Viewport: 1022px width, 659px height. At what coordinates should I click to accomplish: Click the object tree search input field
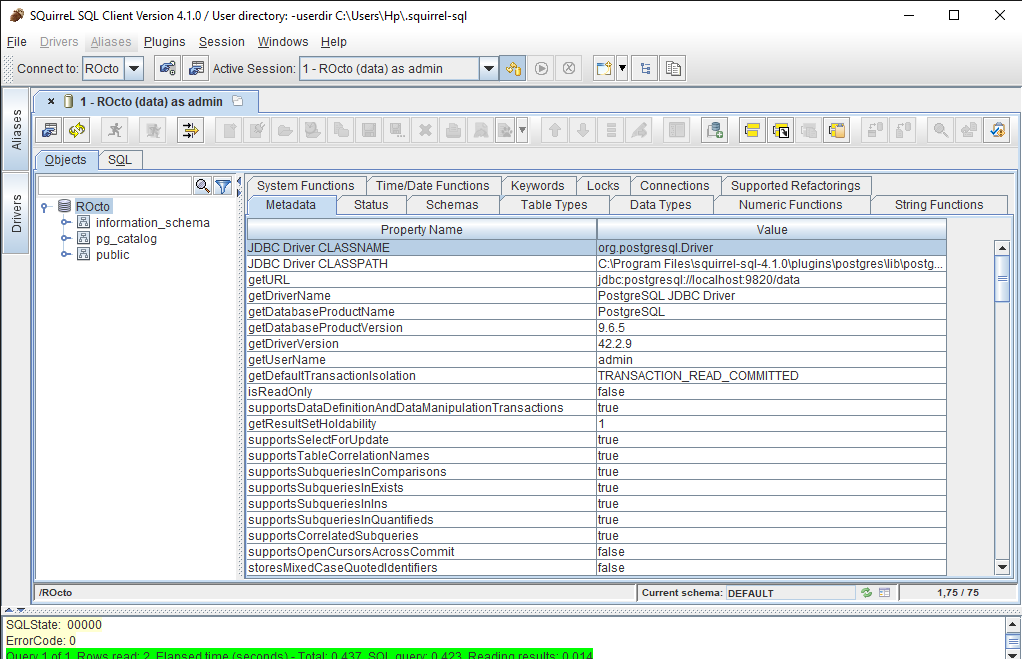[x=114, y=186]
